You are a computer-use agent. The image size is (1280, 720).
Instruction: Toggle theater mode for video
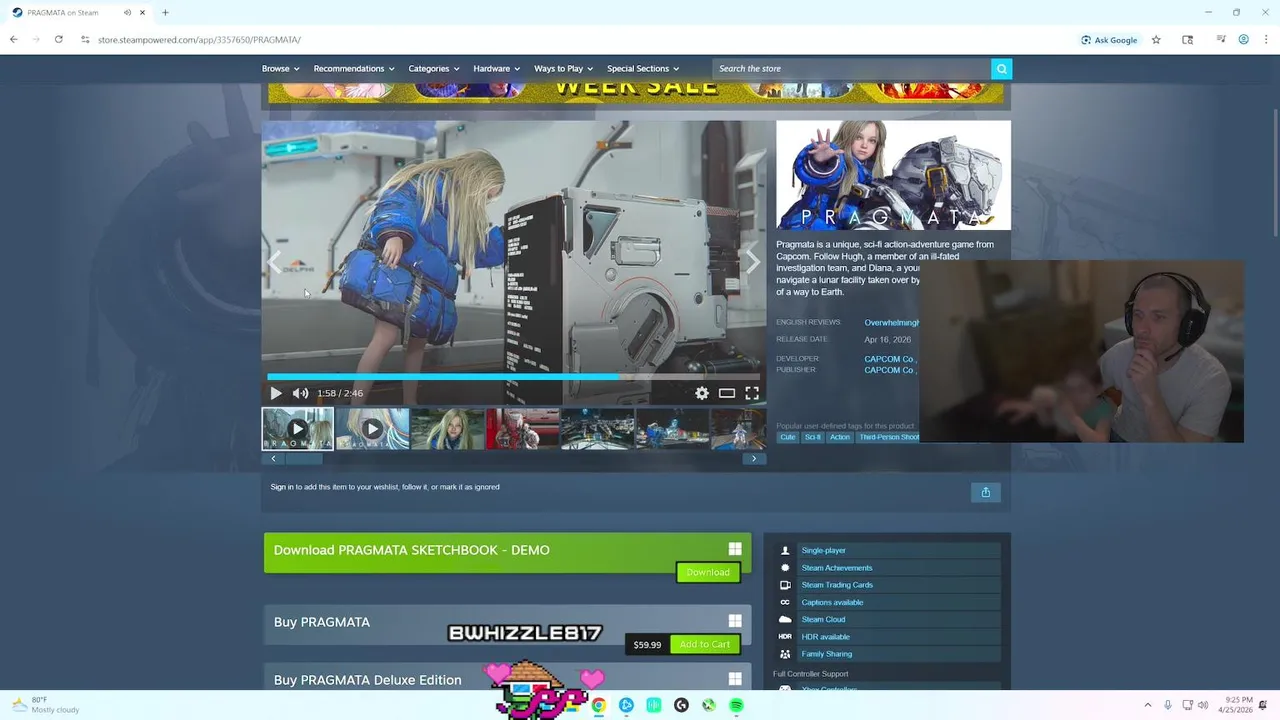point(727,393)
